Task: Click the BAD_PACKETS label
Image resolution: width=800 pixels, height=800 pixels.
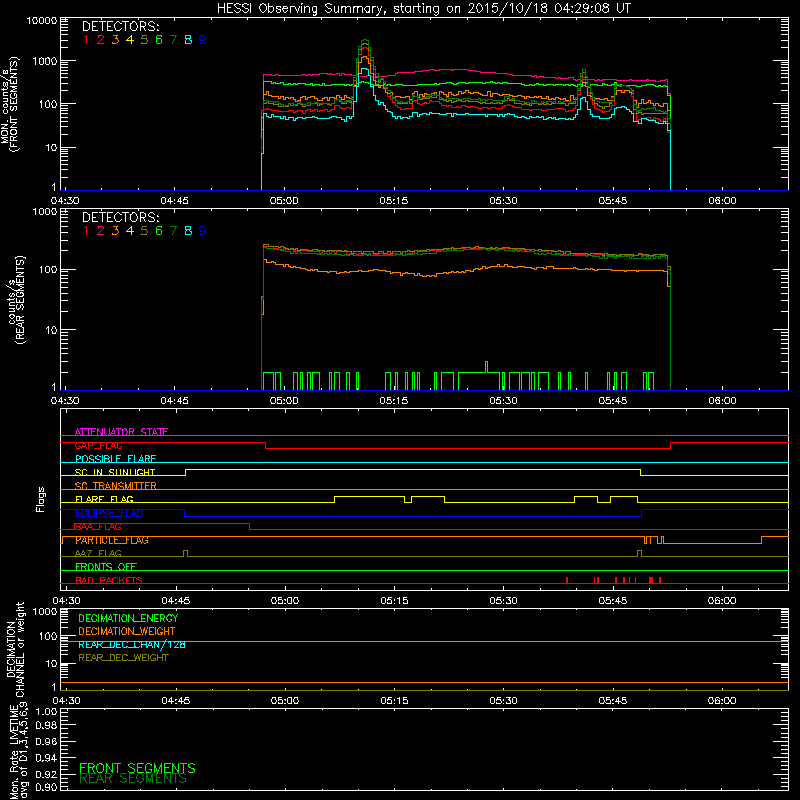Action: [109, 580]
